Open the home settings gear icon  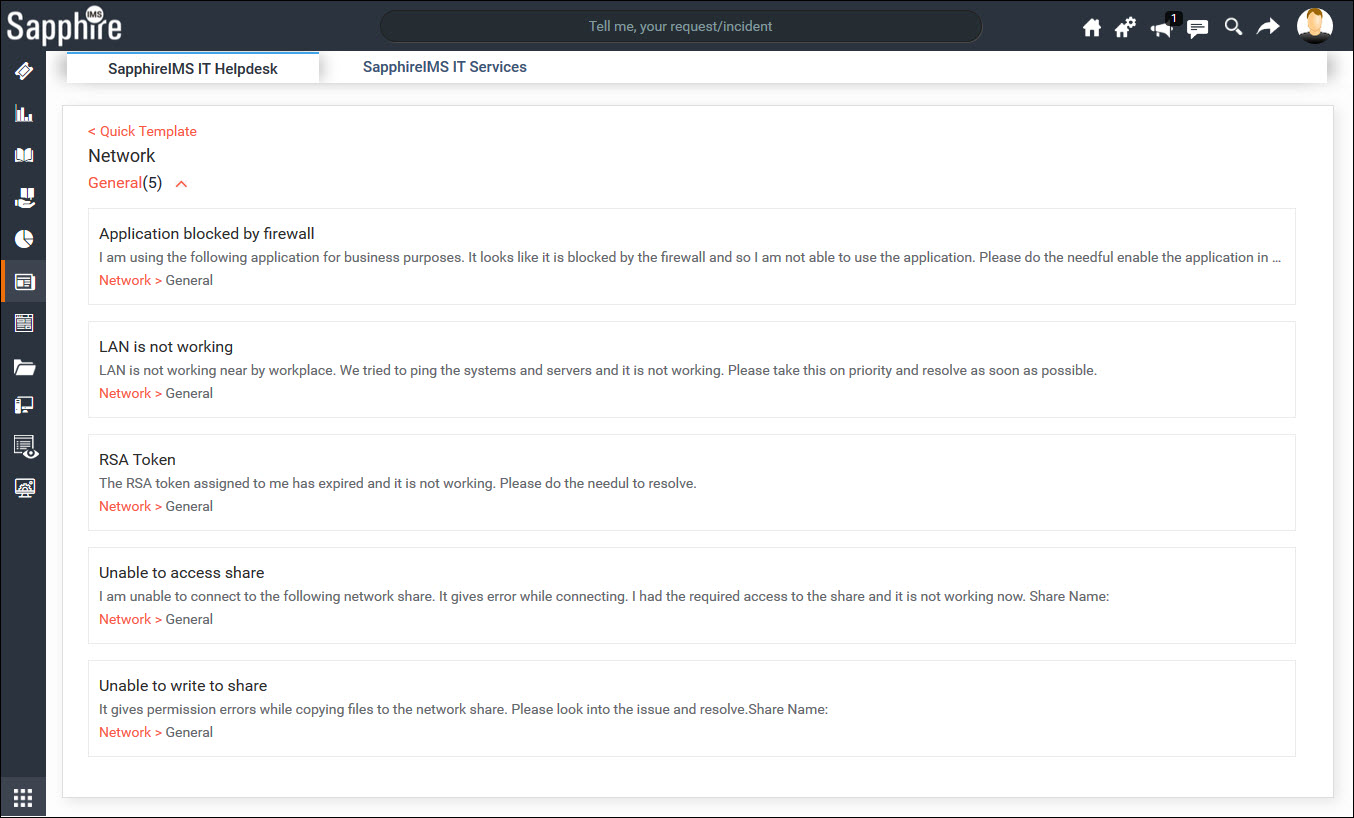(1125, 28)
